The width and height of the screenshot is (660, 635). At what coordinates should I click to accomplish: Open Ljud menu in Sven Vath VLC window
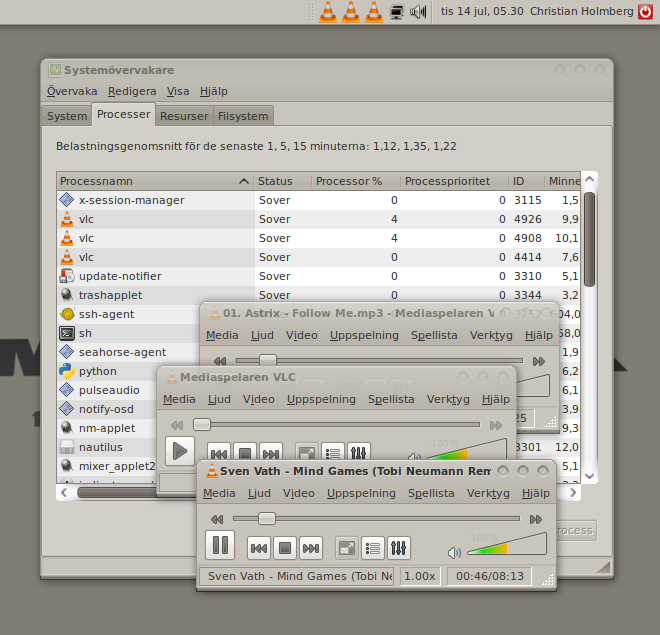tap(259, 493)
